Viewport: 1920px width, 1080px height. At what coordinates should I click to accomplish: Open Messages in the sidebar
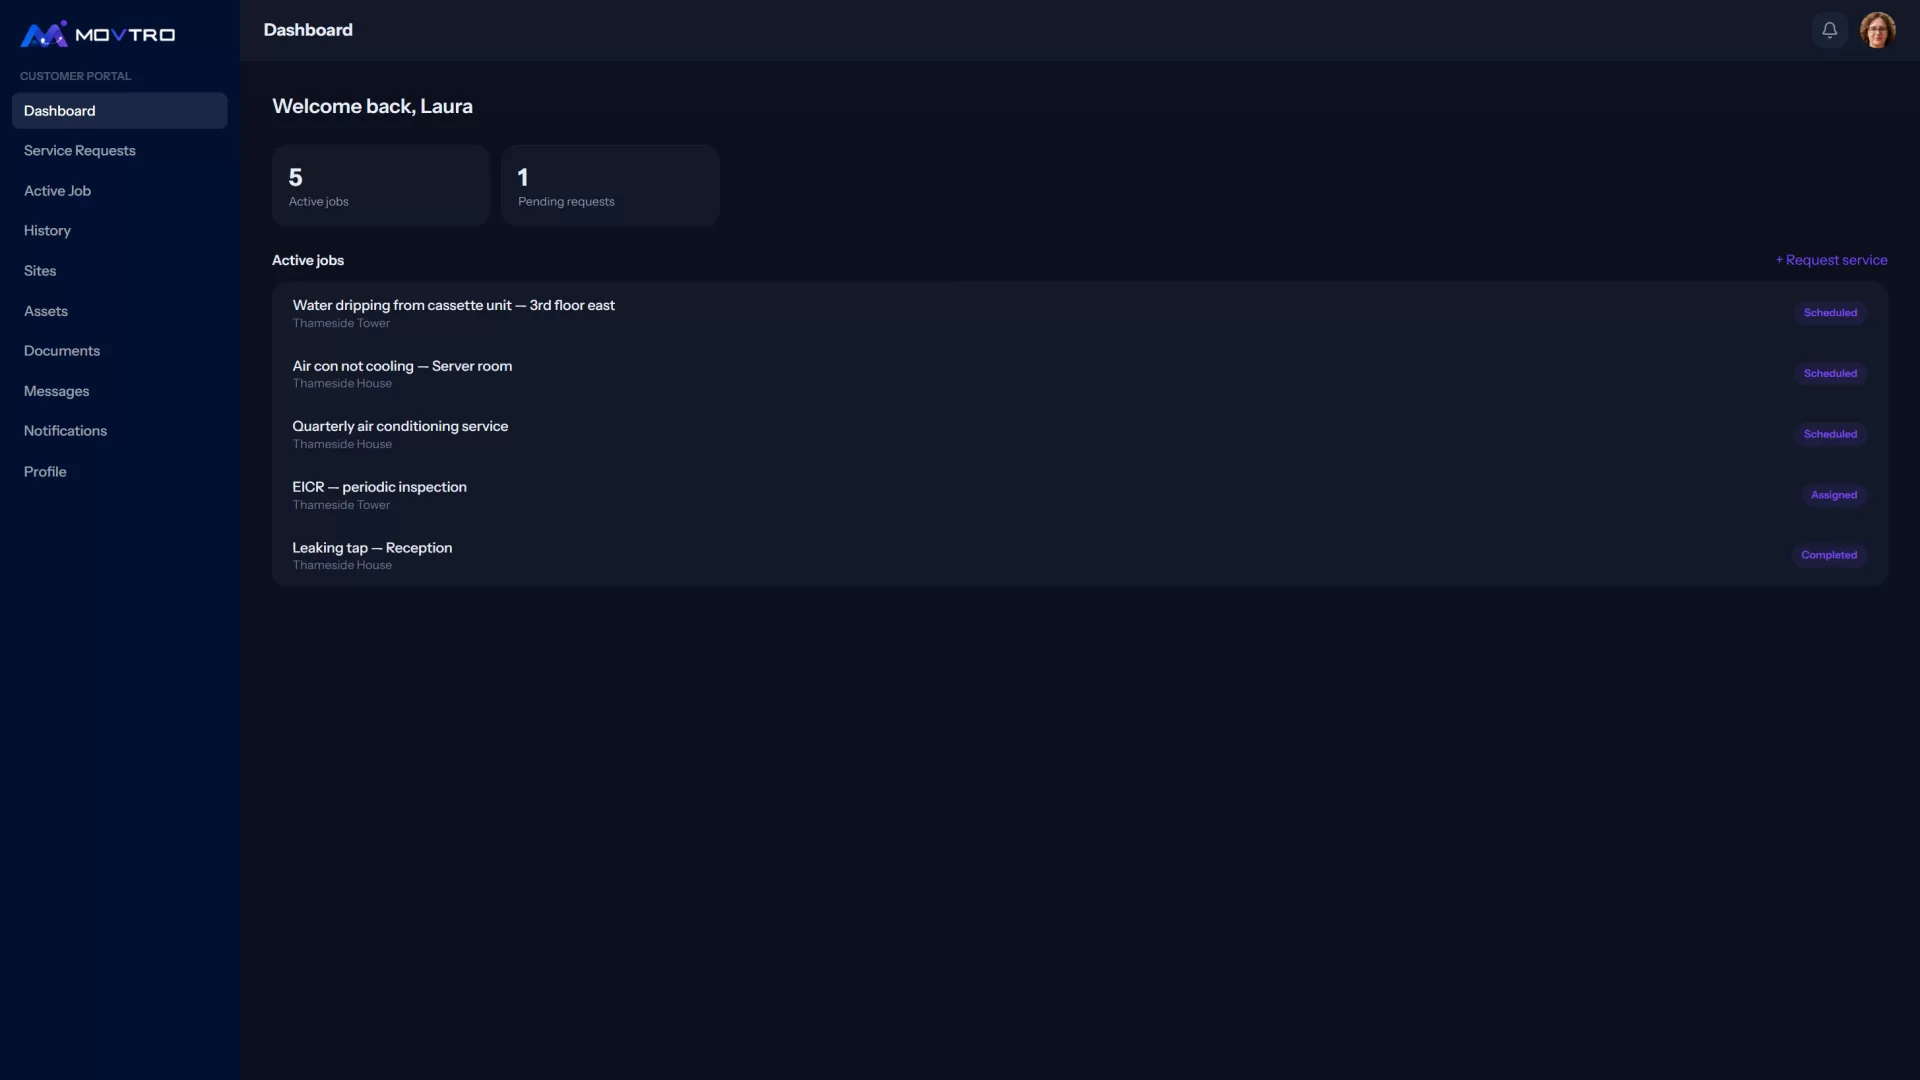click(120, 391)
